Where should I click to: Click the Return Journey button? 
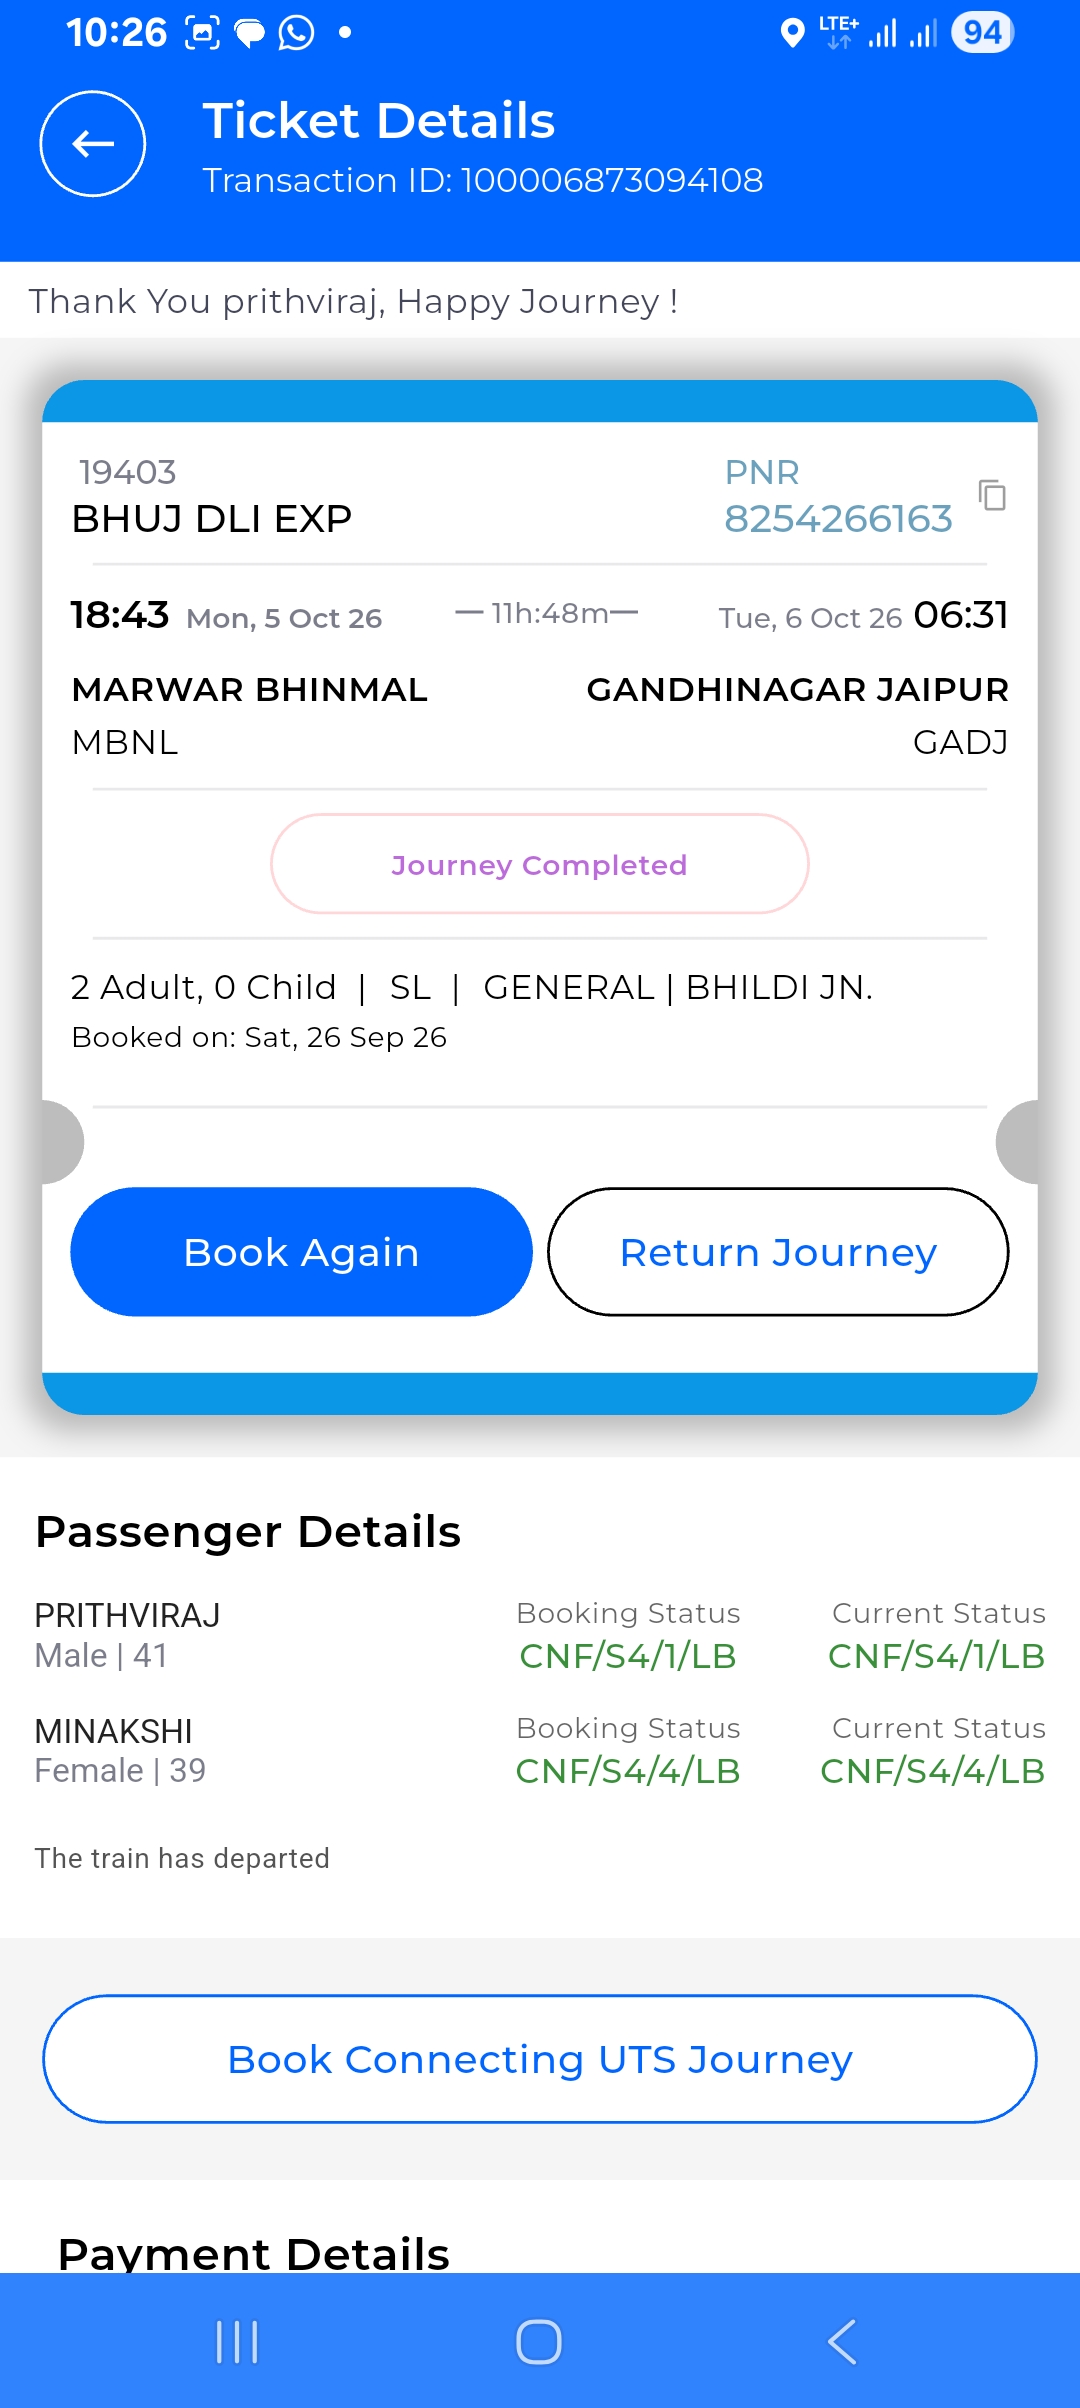(x=778, y=1252)
